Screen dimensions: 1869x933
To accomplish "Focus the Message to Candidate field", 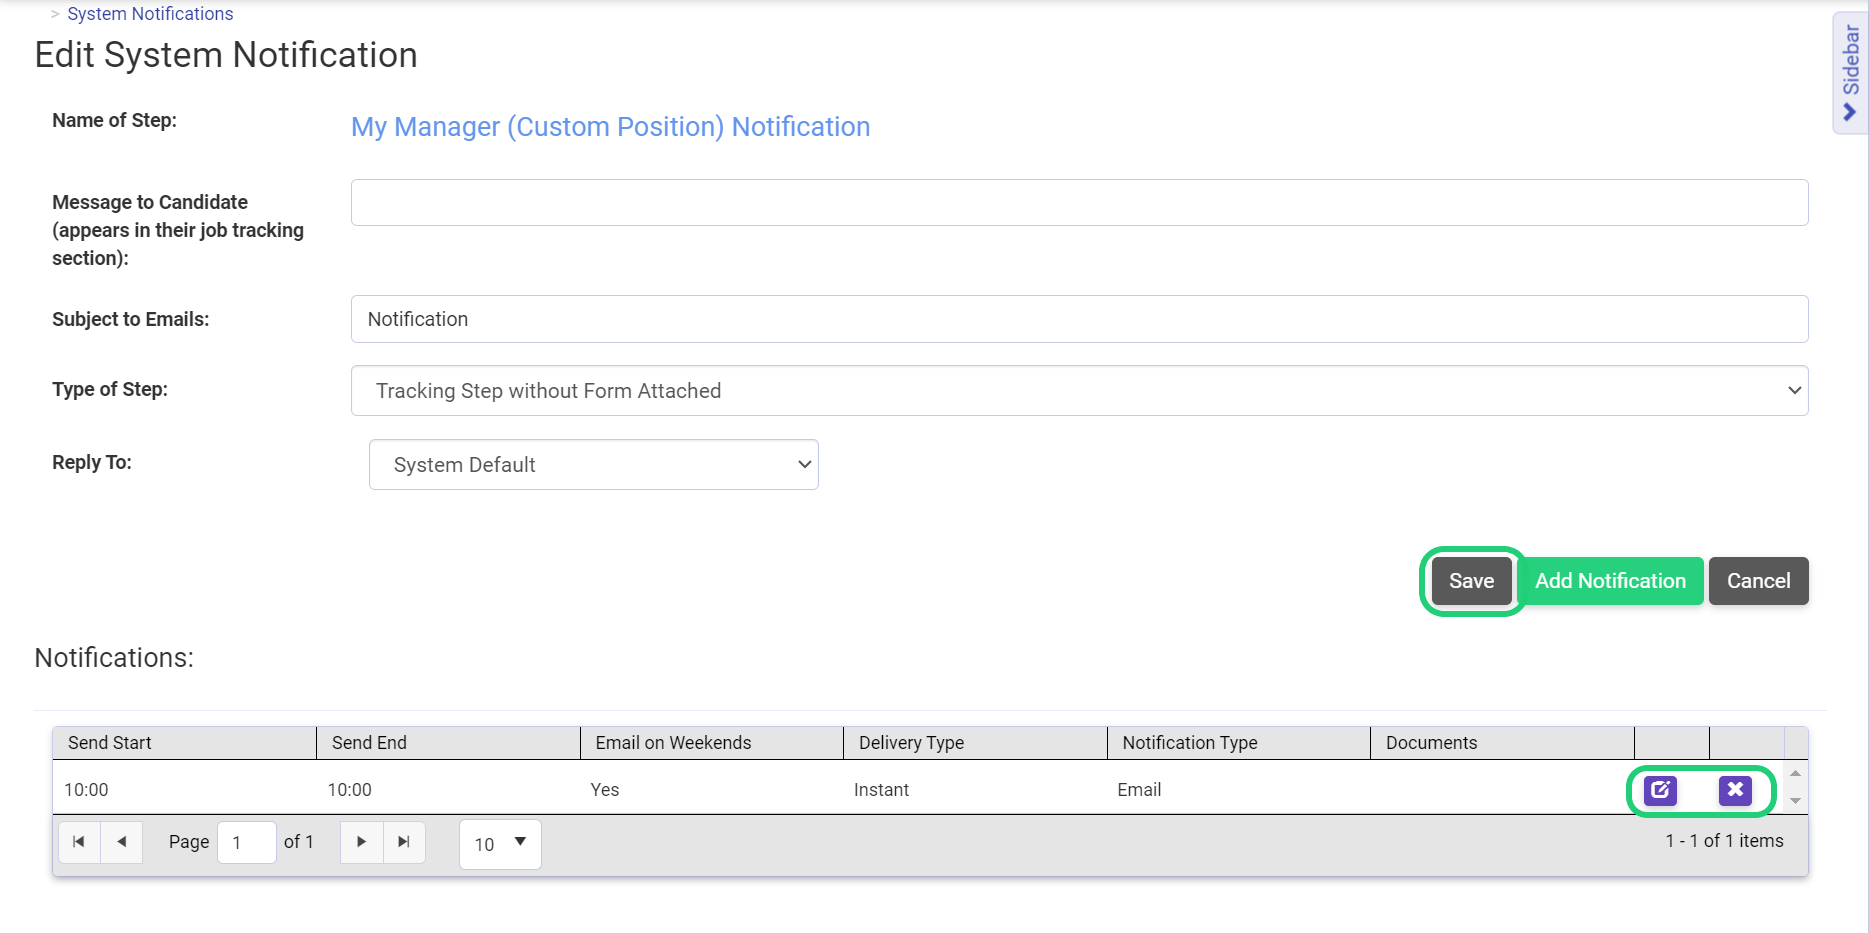I will (1079, 203).
